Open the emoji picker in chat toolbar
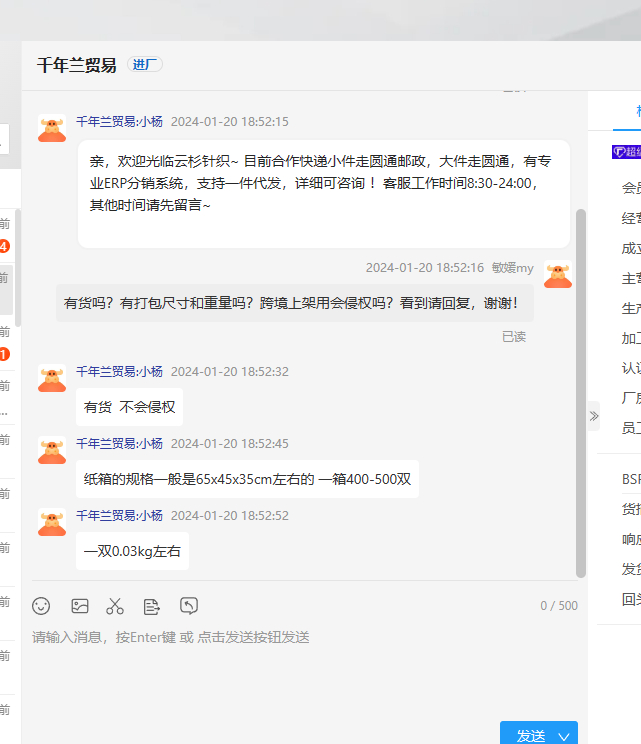641x744 pixels. click(x=41, y=606)
